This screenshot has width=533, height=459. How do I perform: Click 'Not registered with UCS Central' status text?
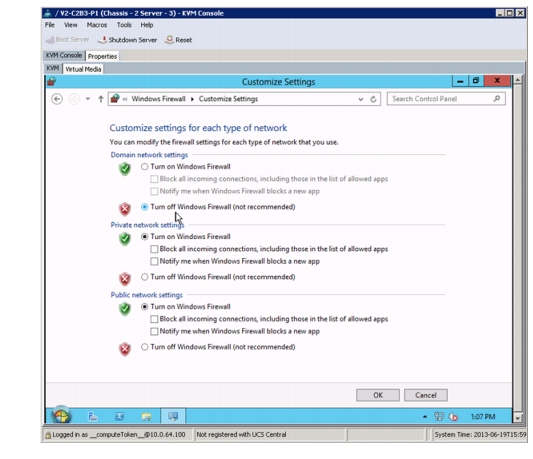click(x=241, y=435)
